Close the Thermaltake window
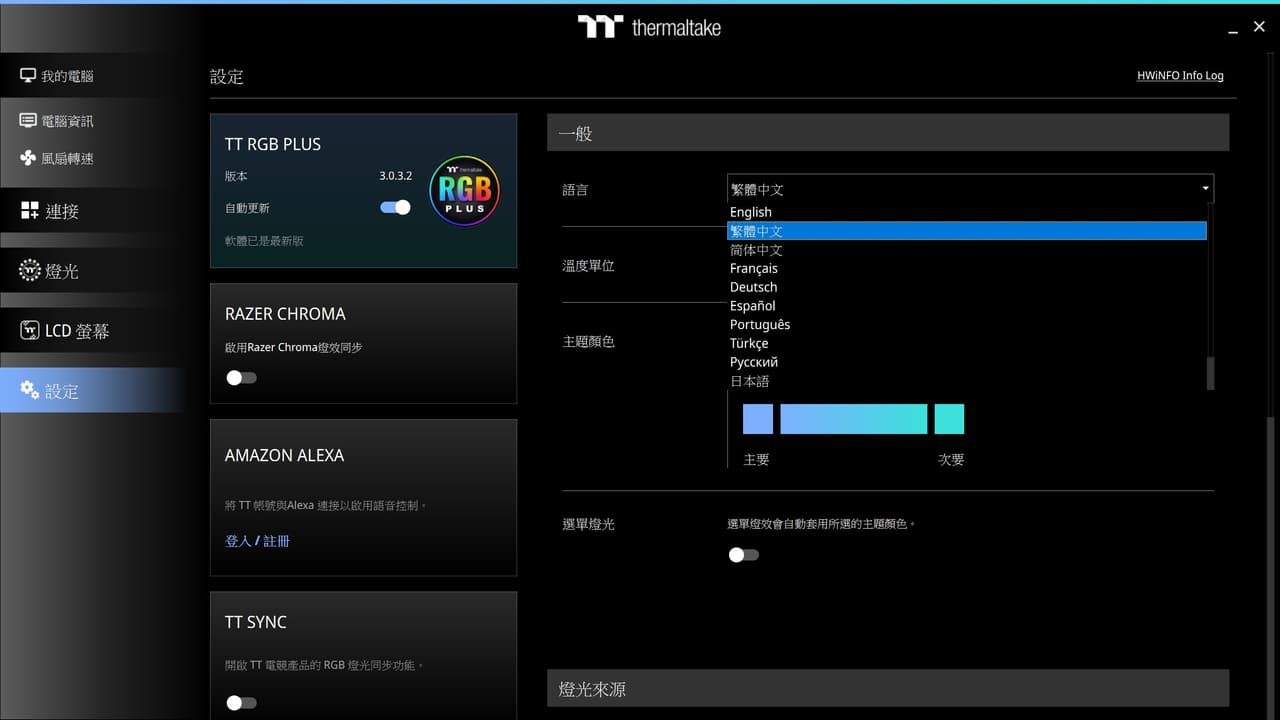Screen dimensions: 1280x720 point(1259,27)
